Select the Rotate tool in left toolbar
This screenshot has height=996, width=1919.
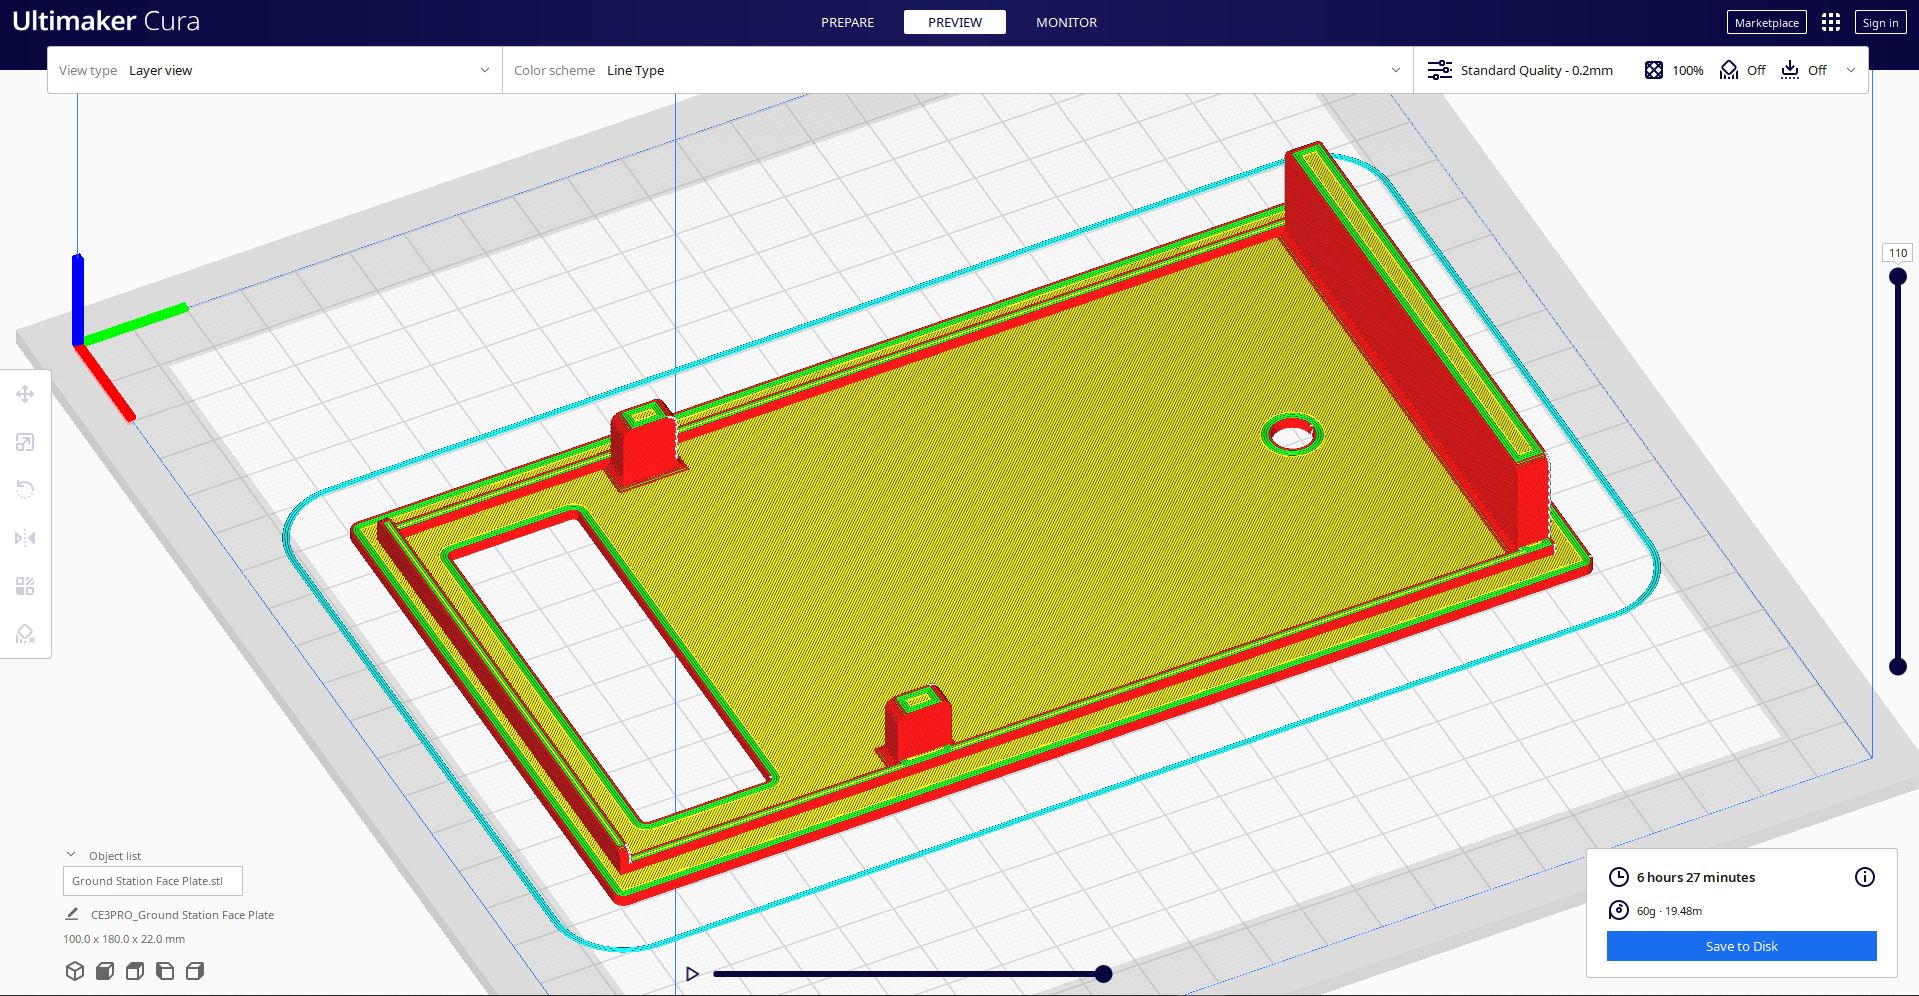(25, 490)
